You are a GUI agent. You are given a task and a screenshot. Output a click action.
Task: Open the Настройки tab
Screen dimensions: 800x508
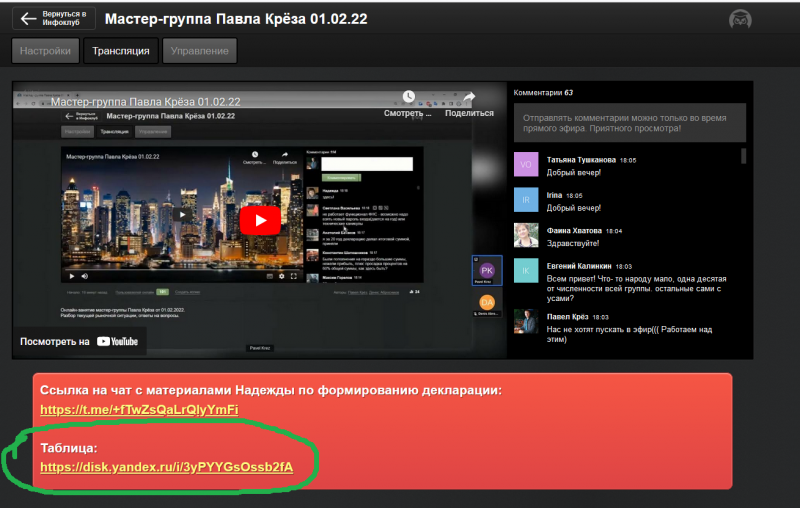(45, 51)
